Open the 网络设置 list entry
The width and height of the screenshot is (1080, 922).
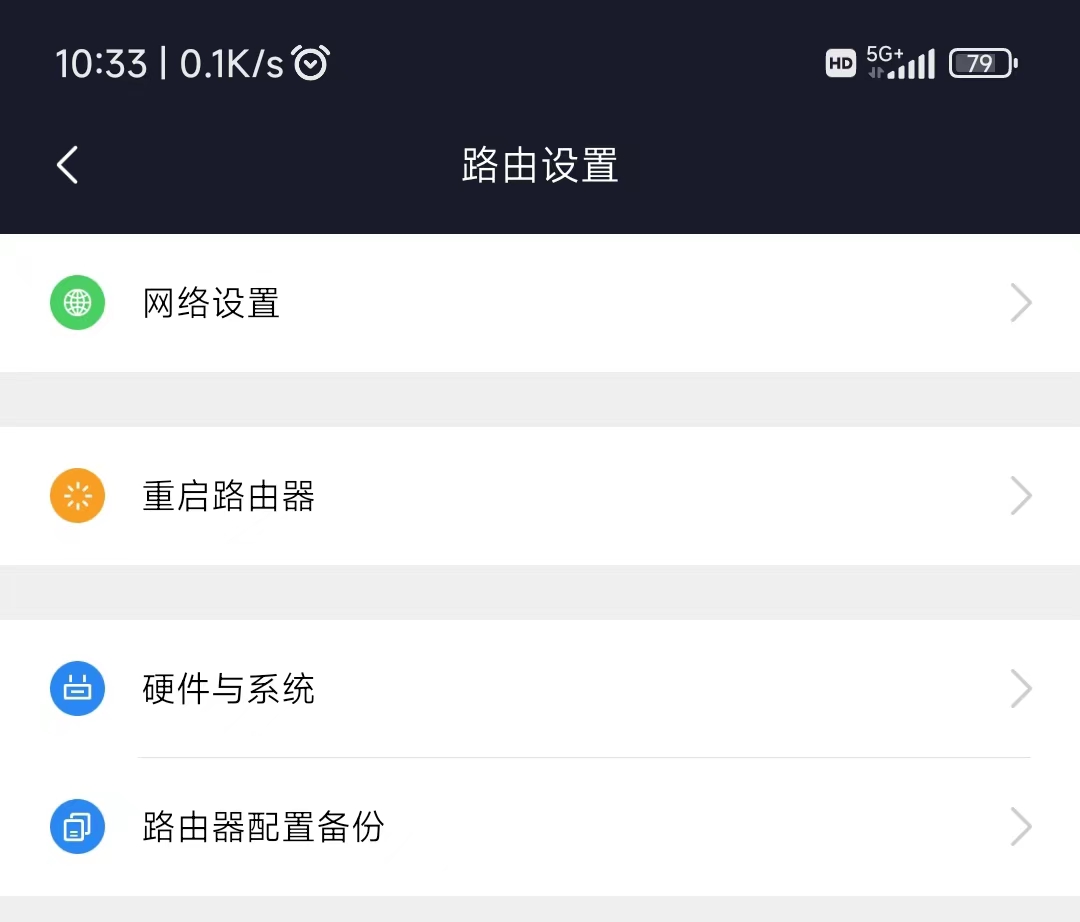coord(211,303)
